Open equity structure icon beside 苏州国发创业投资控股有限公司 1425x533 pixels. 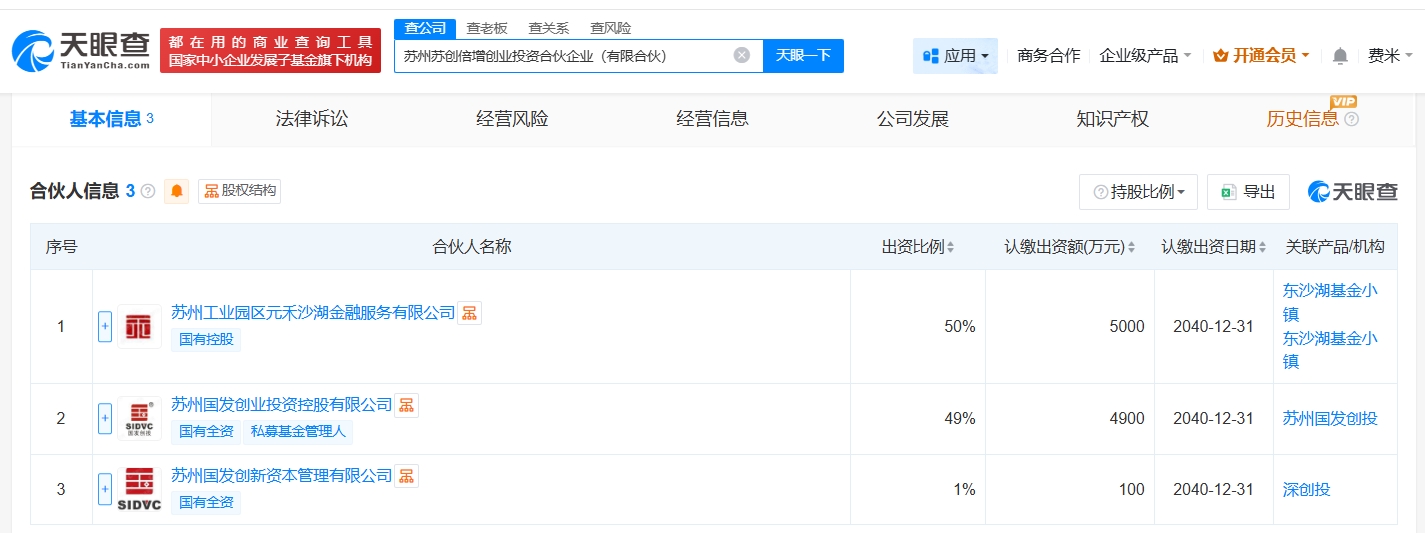(406, 405)
